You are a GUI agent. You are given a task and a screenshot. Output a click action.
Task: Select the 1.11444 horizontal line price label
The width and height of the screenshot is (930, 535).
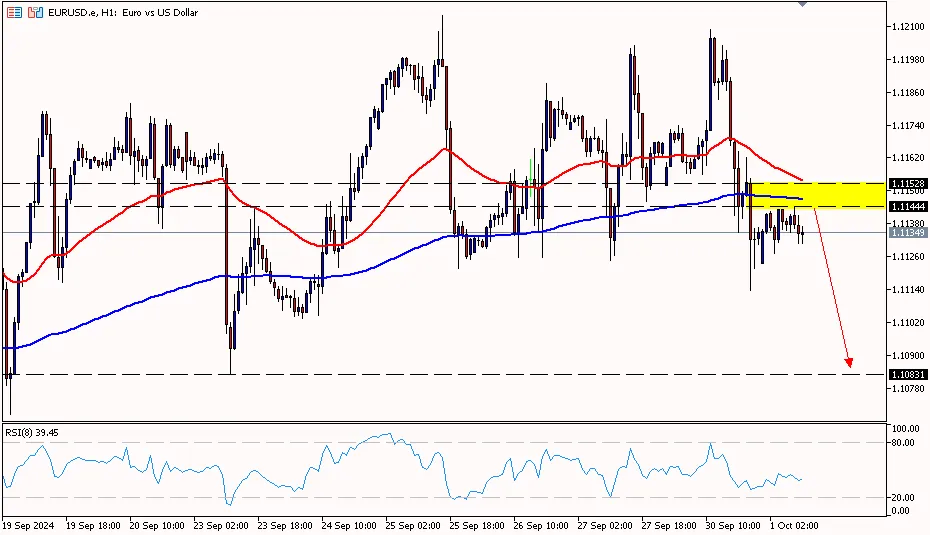pyautogui.click(x=908, y=206)
